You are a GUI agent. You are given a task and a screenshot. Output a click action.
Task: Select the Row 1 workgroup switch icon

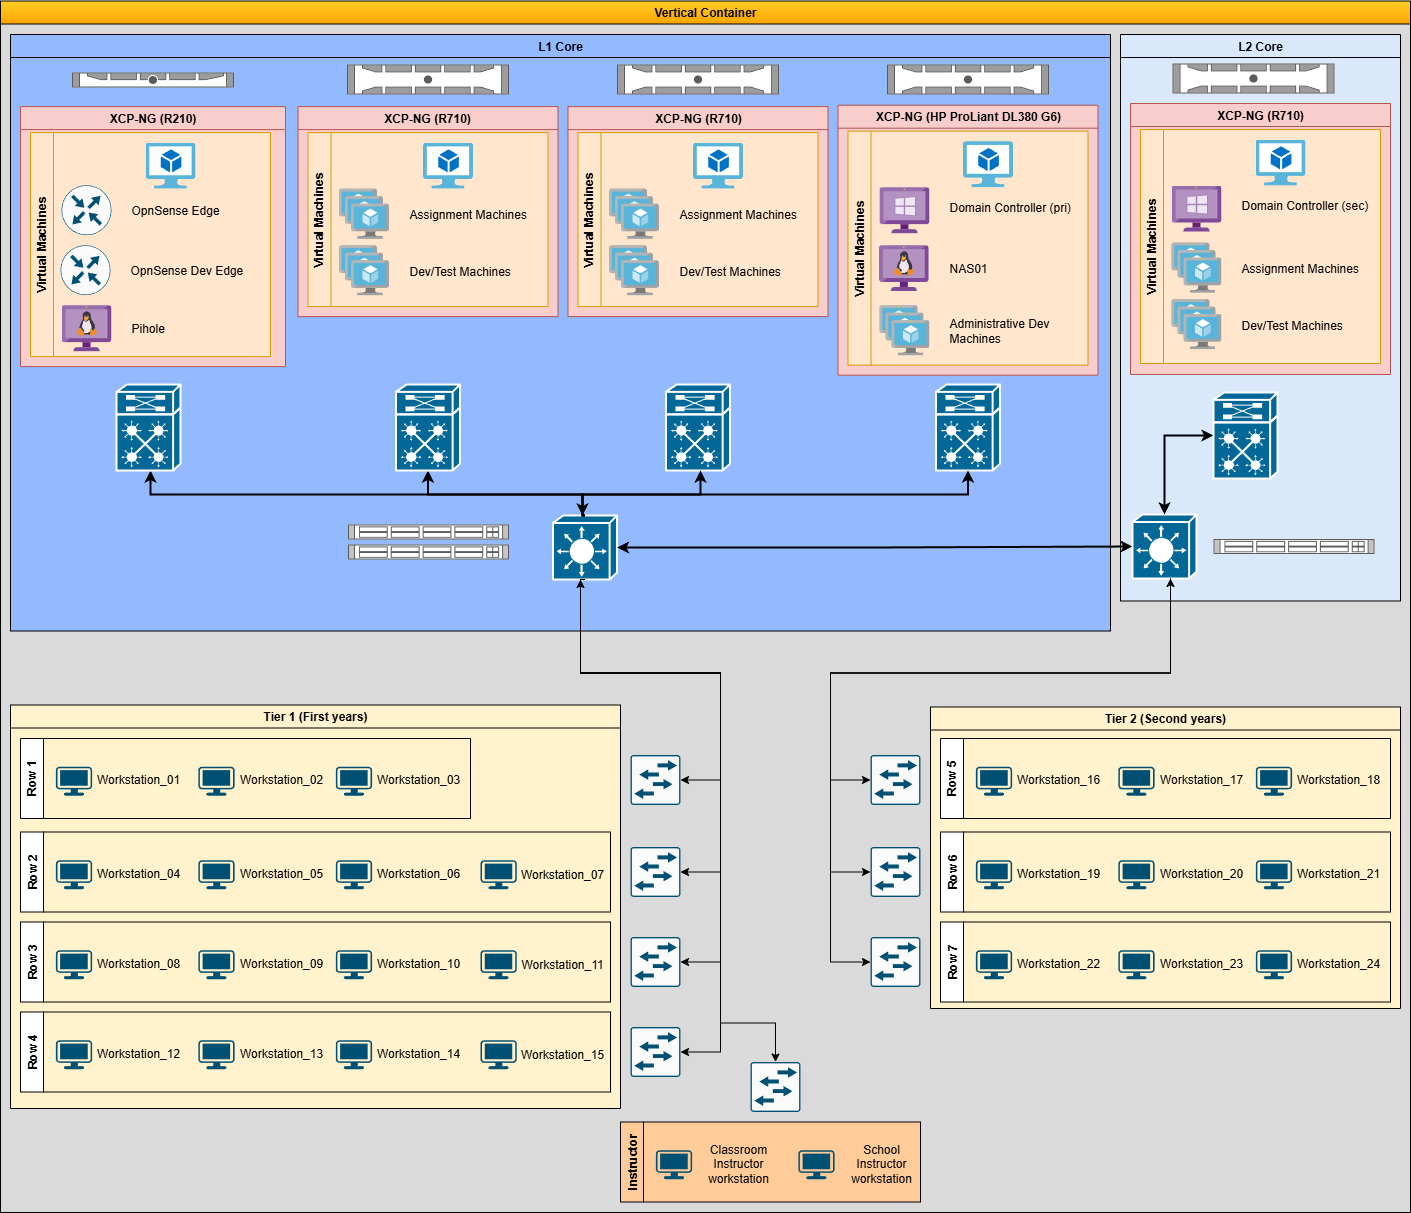pyautogui.click(x=656, y=780)
